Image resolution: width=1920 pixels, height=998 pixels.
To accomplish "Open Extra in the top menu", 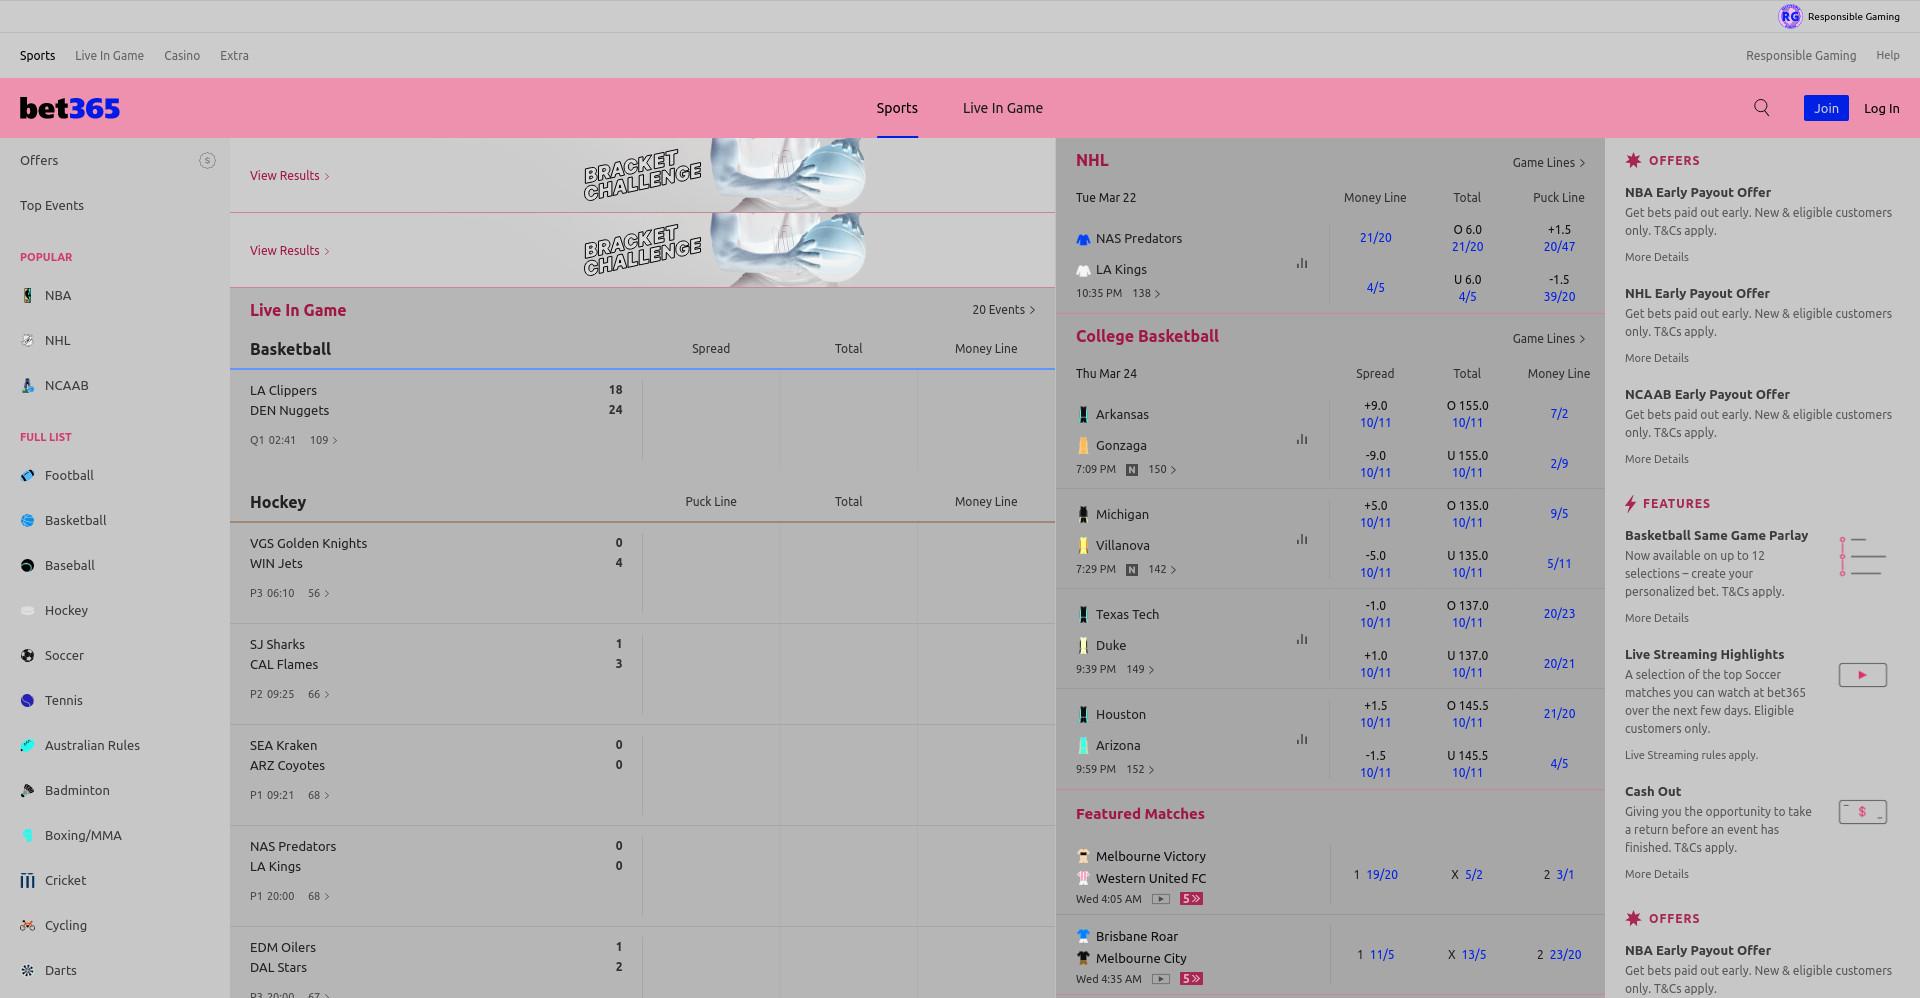I will [x=234, y=56].
